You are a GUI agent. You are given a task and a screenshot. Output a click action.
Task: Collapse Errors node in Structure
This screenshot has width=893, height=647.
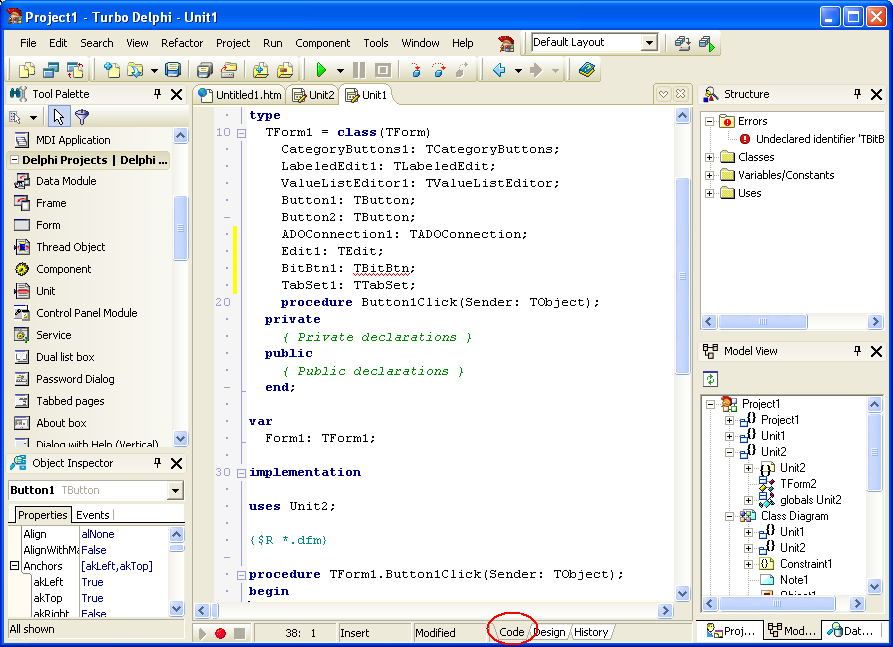pos(709,121)
